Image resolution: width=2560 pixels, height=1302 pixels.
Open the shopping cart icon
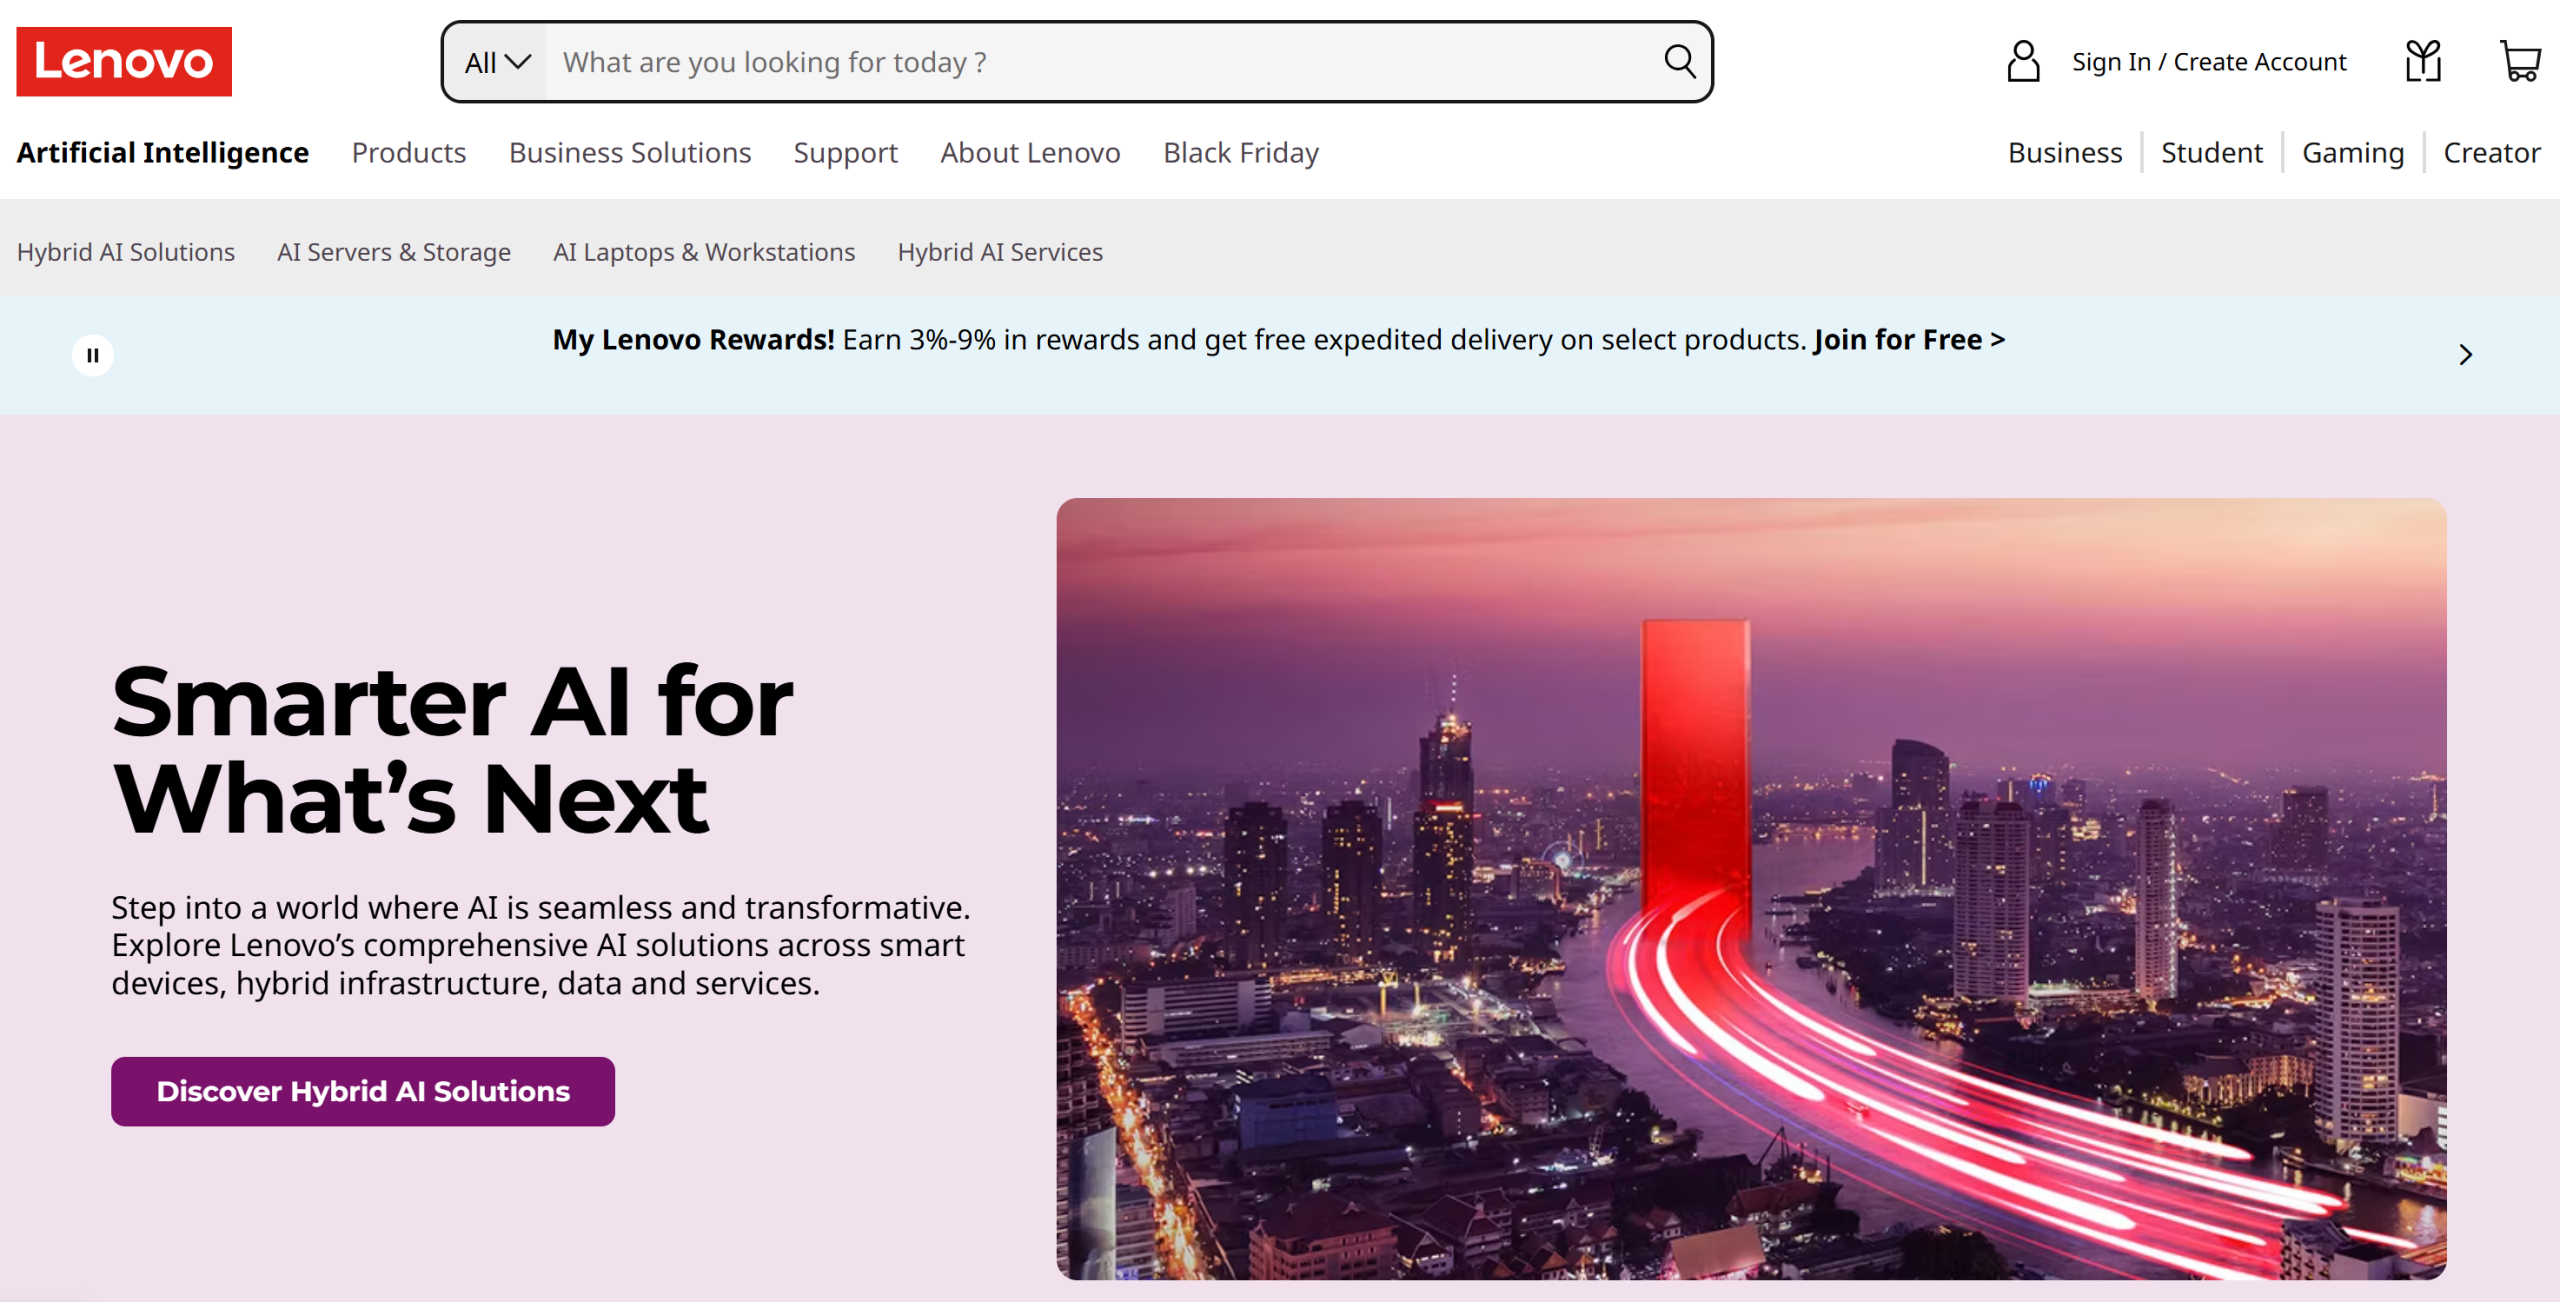coord(2520,62)
